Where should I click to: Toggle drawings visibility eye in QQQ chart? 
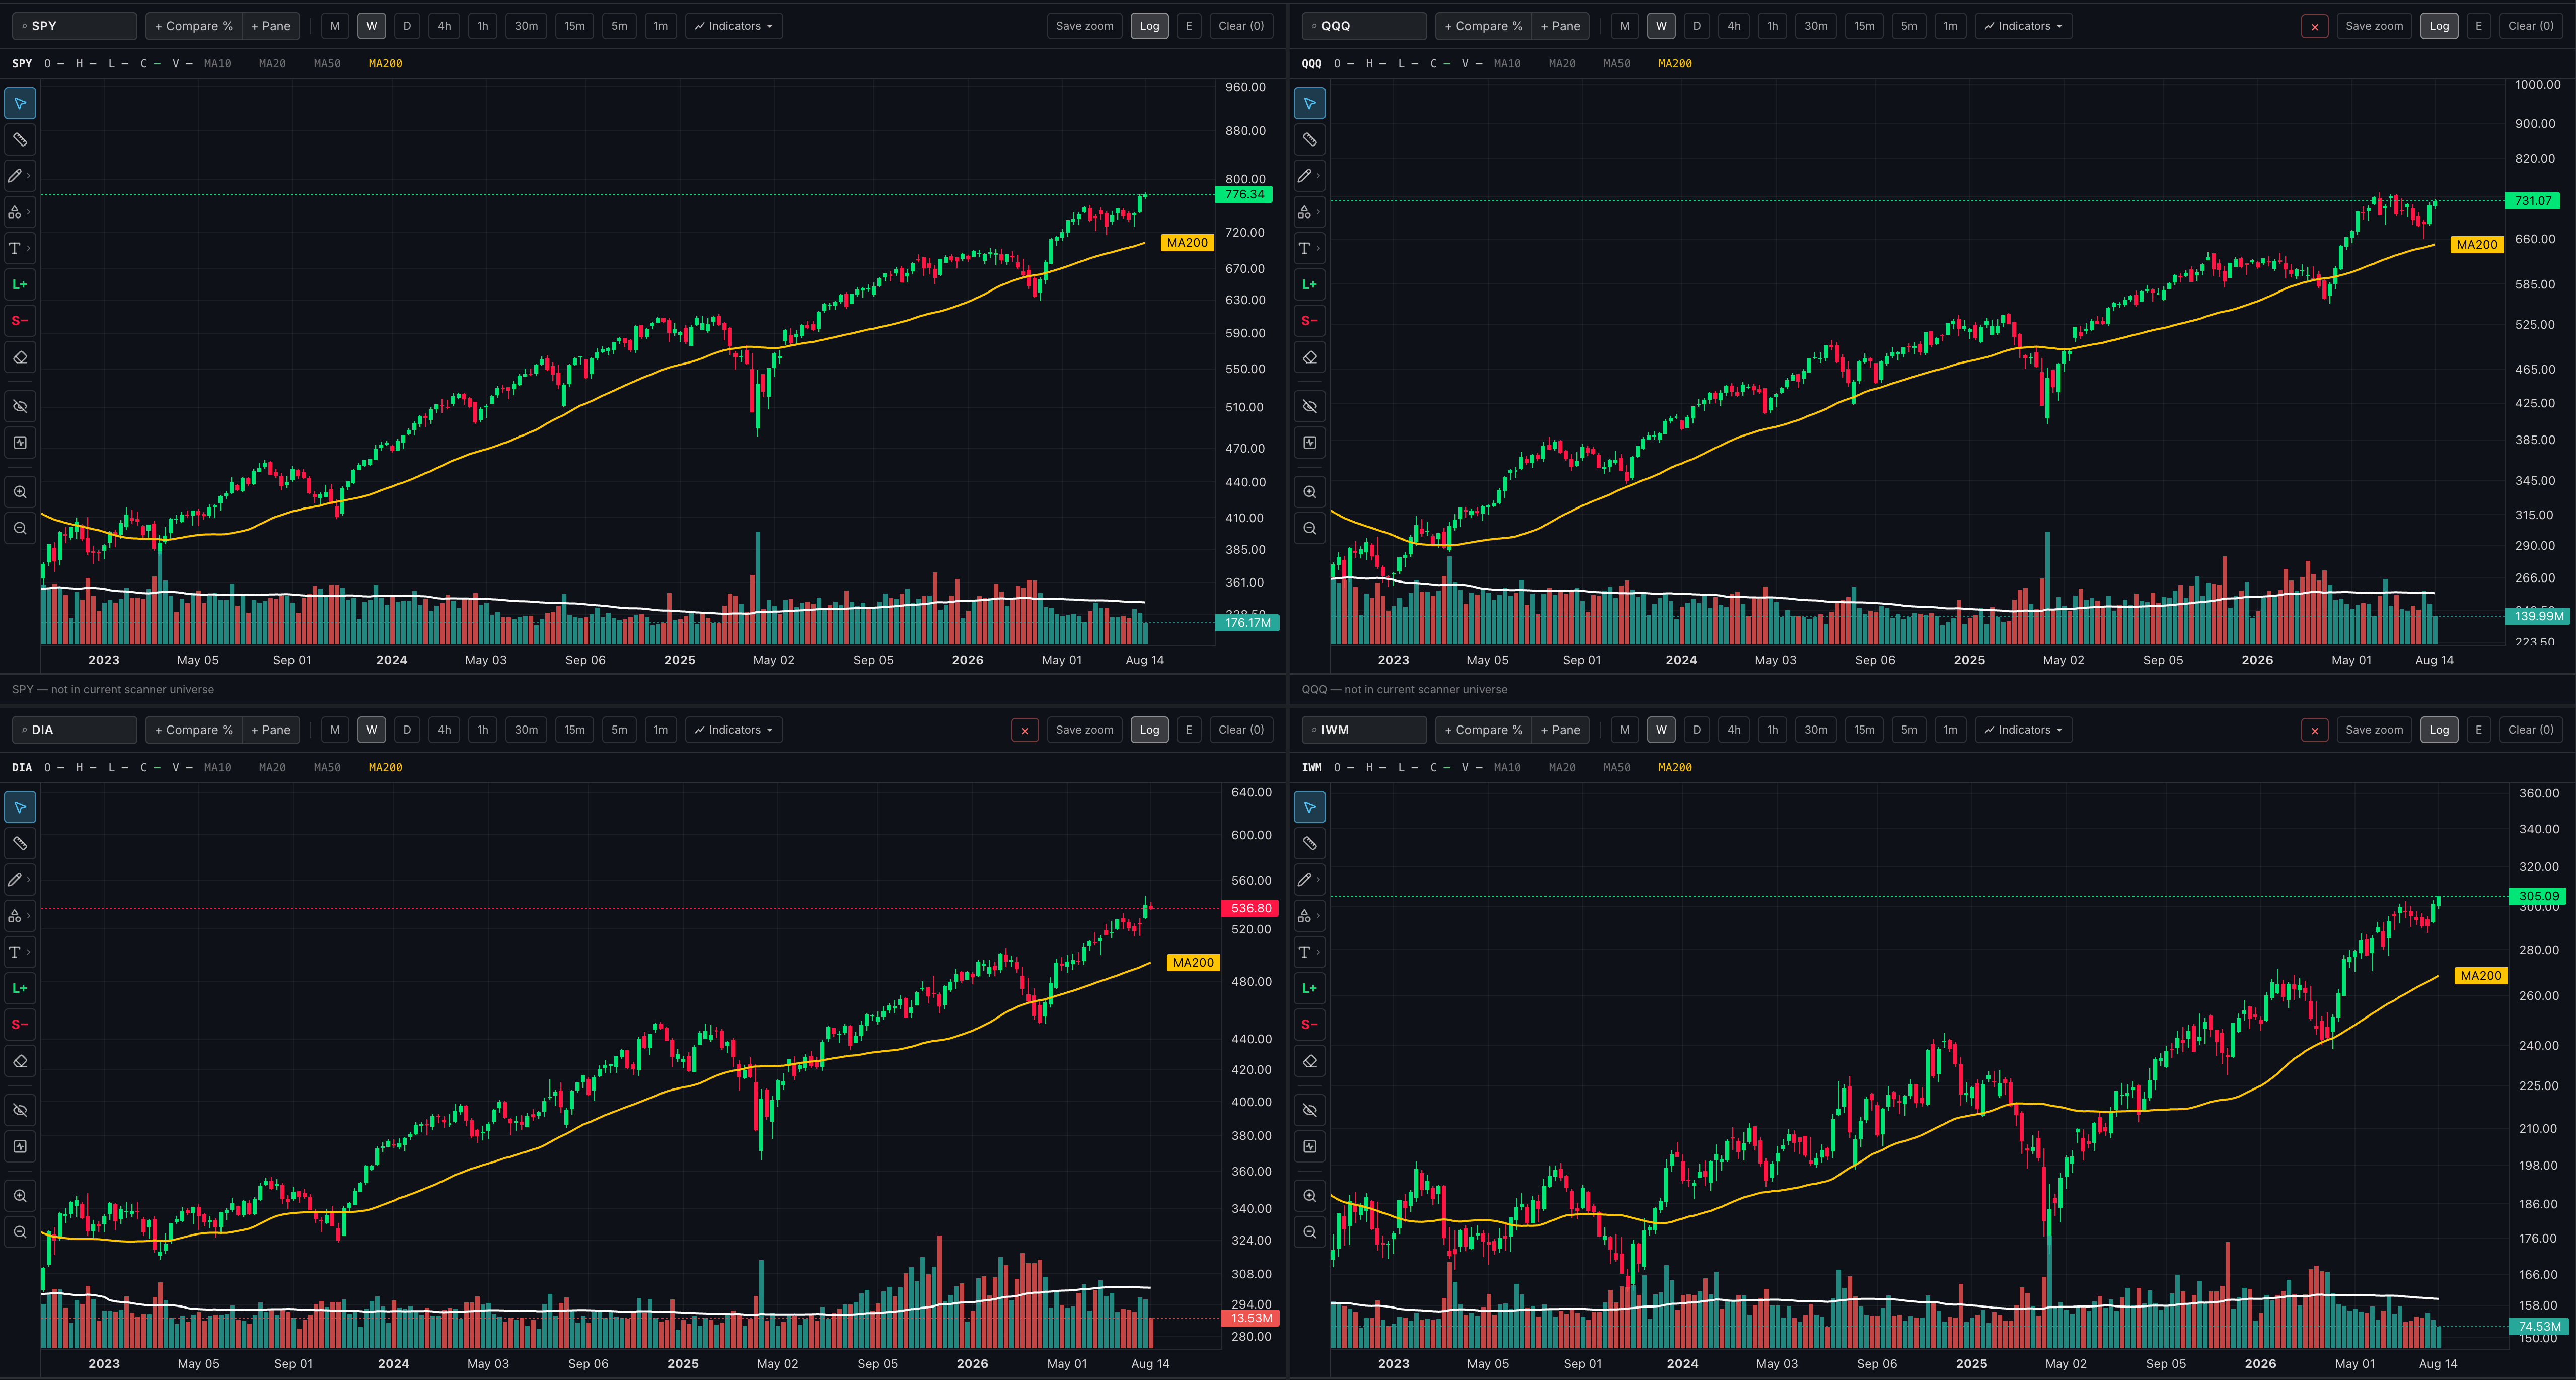[1310, 406]
